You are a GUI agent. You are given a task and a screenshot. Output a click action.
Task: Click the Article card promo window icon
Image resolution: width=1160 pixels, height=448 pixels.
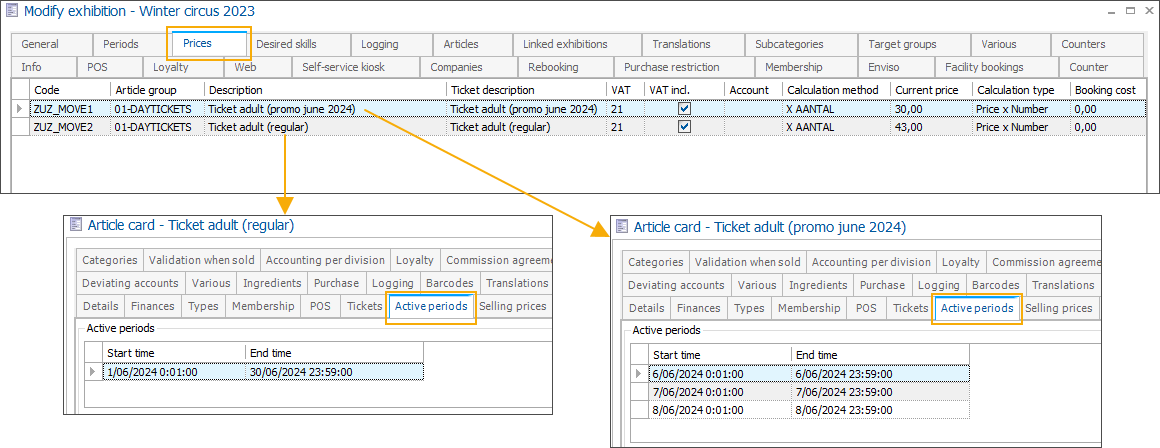(621, 227)
